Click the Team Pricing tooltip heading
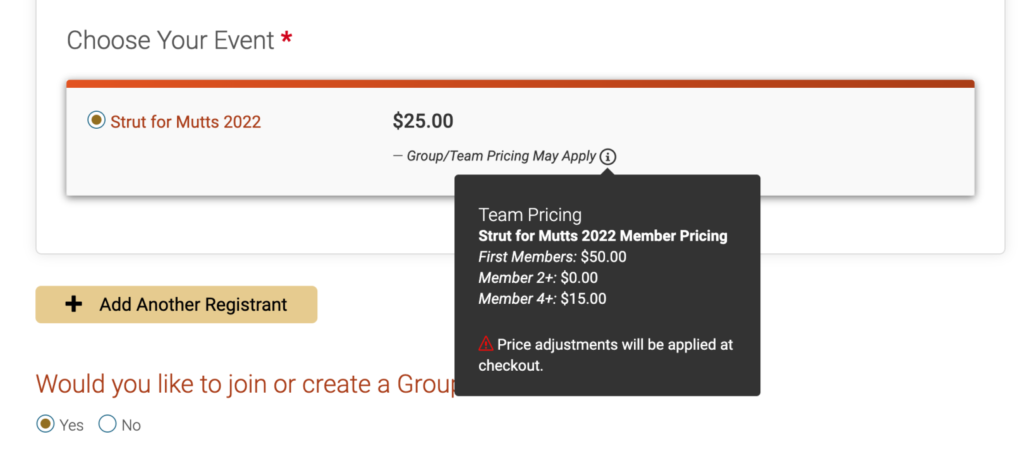This screenshot has height=449, width=1024. point(530,215)
